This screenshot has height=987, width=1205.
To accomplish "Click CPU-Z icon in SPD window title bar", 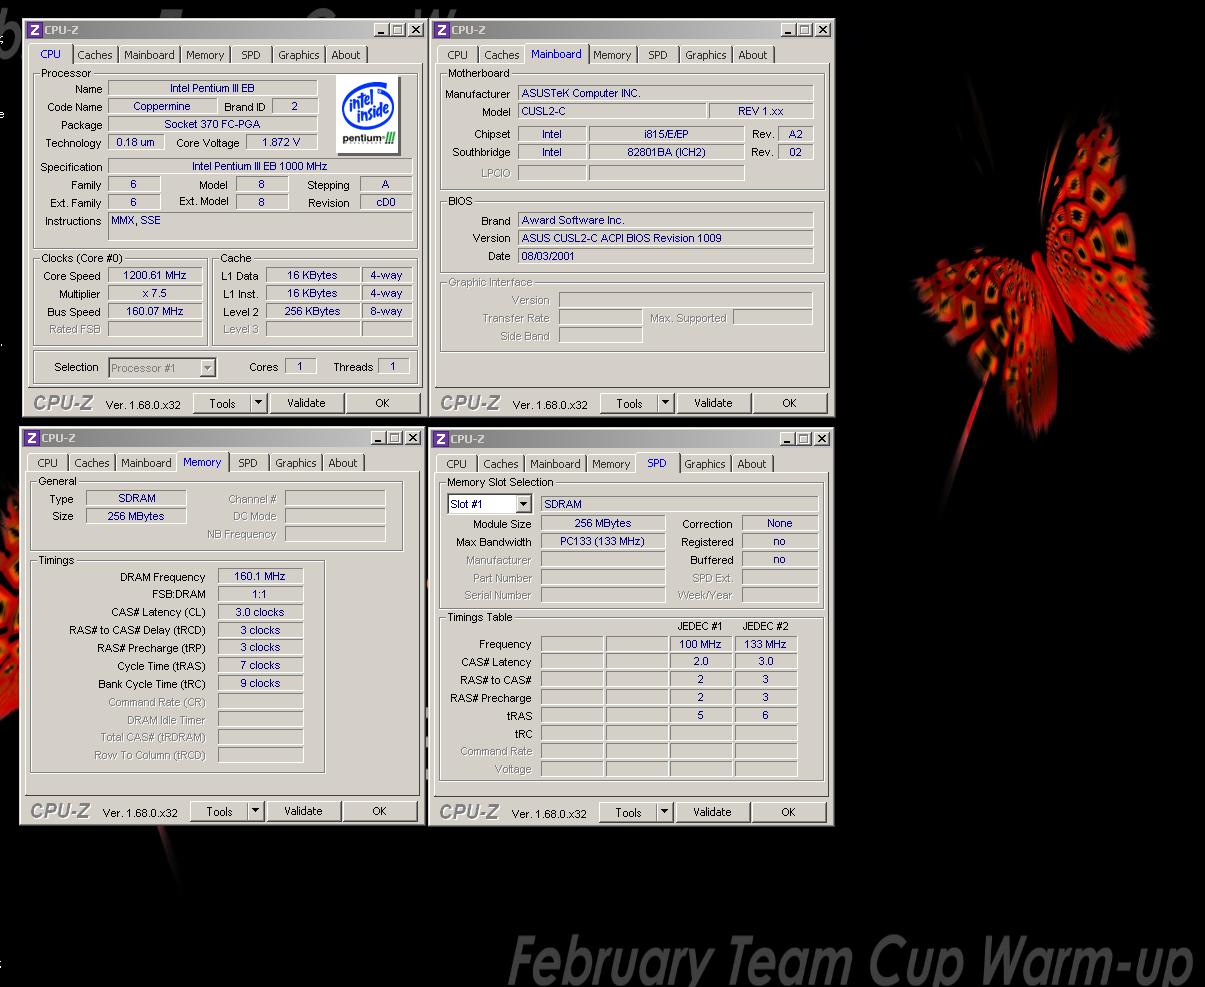I will pos(440,439).
